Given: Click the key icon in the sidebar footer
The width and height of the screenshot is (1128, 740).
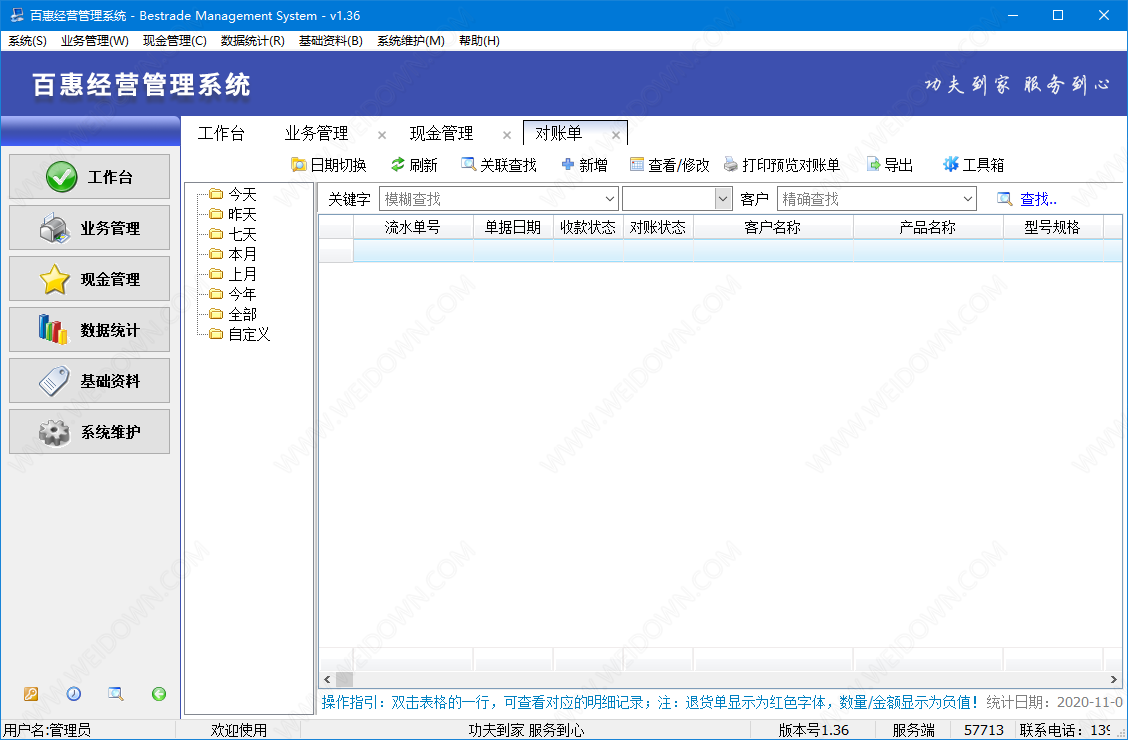Looking at the screenshot, I should [31, 694].
